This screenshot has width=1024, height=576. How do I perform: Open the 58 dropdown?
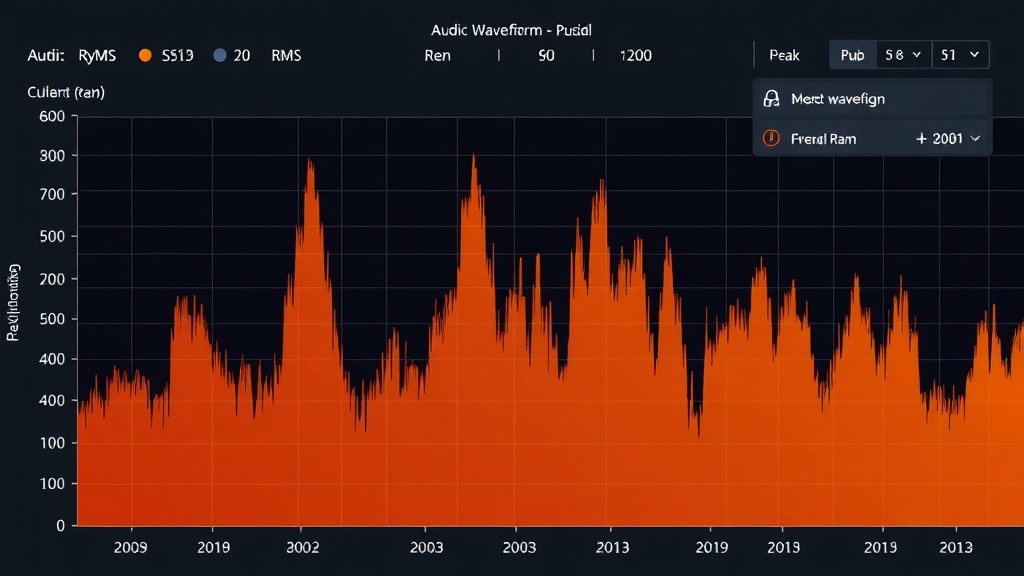[x=903, y=55]
